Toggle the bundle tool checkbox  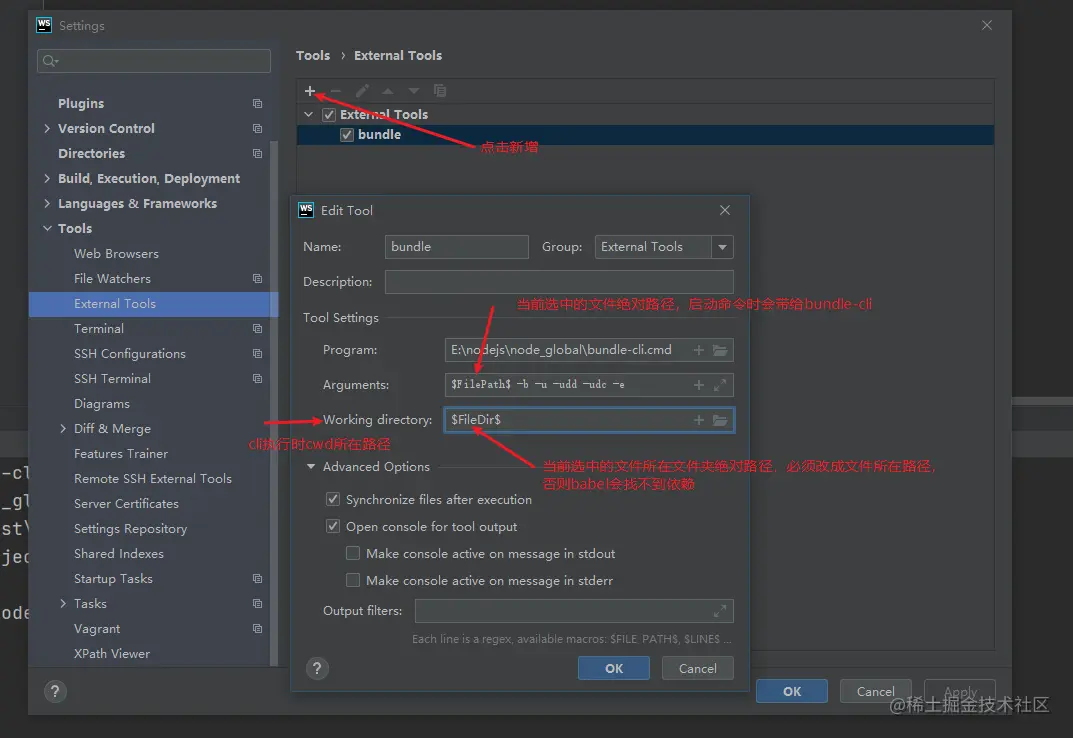click(347, 134)
